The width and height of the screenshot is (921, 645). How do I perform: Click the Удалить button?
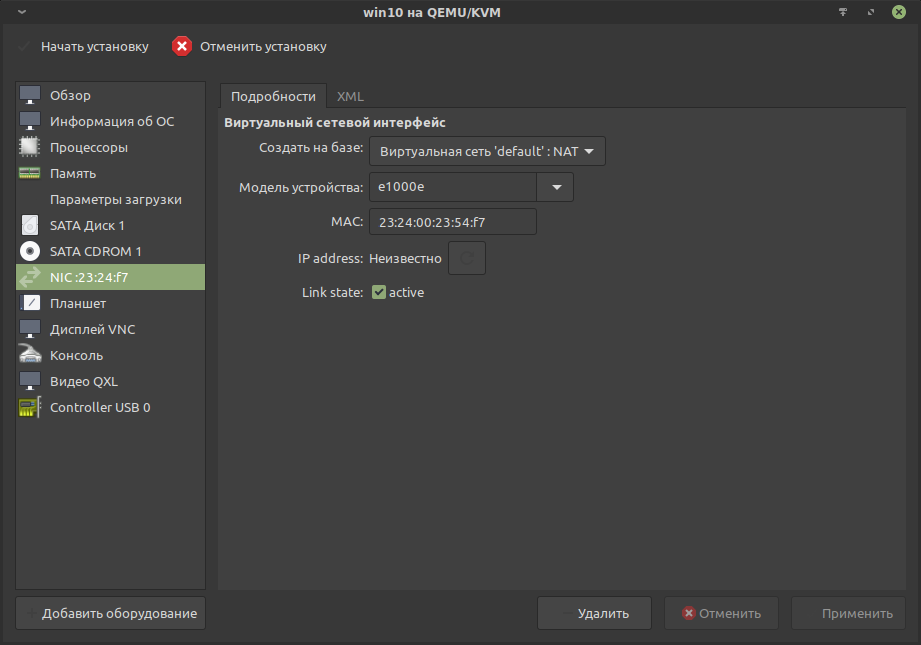[x=594, y=613]
